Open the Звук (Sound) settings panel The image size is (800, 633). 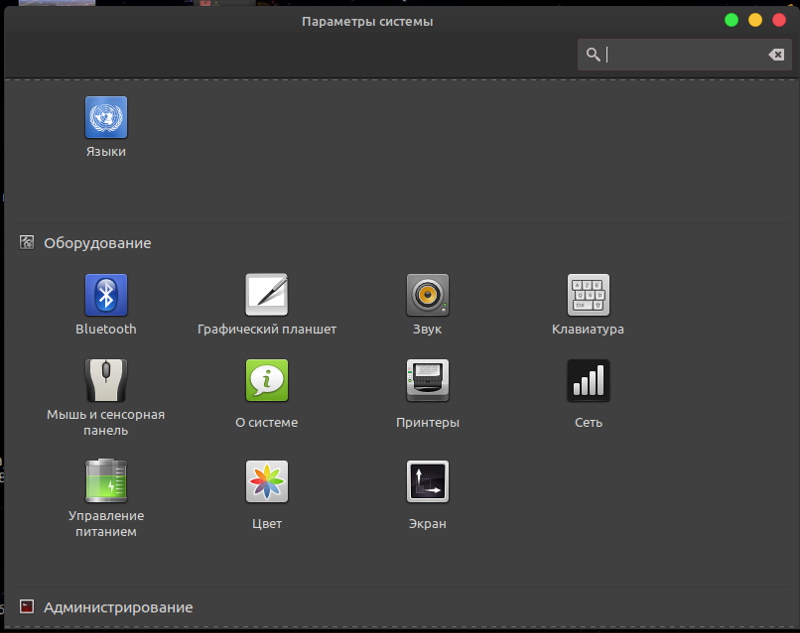(427, 296)
